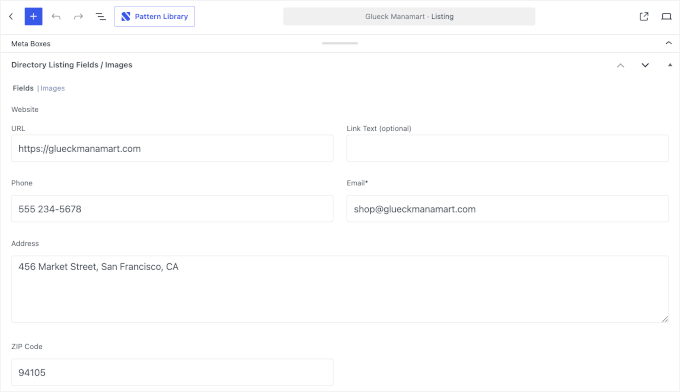Click the Link Text (optional) label
The width and height of the screenshot is (680, 392).
tap(379, 128)
